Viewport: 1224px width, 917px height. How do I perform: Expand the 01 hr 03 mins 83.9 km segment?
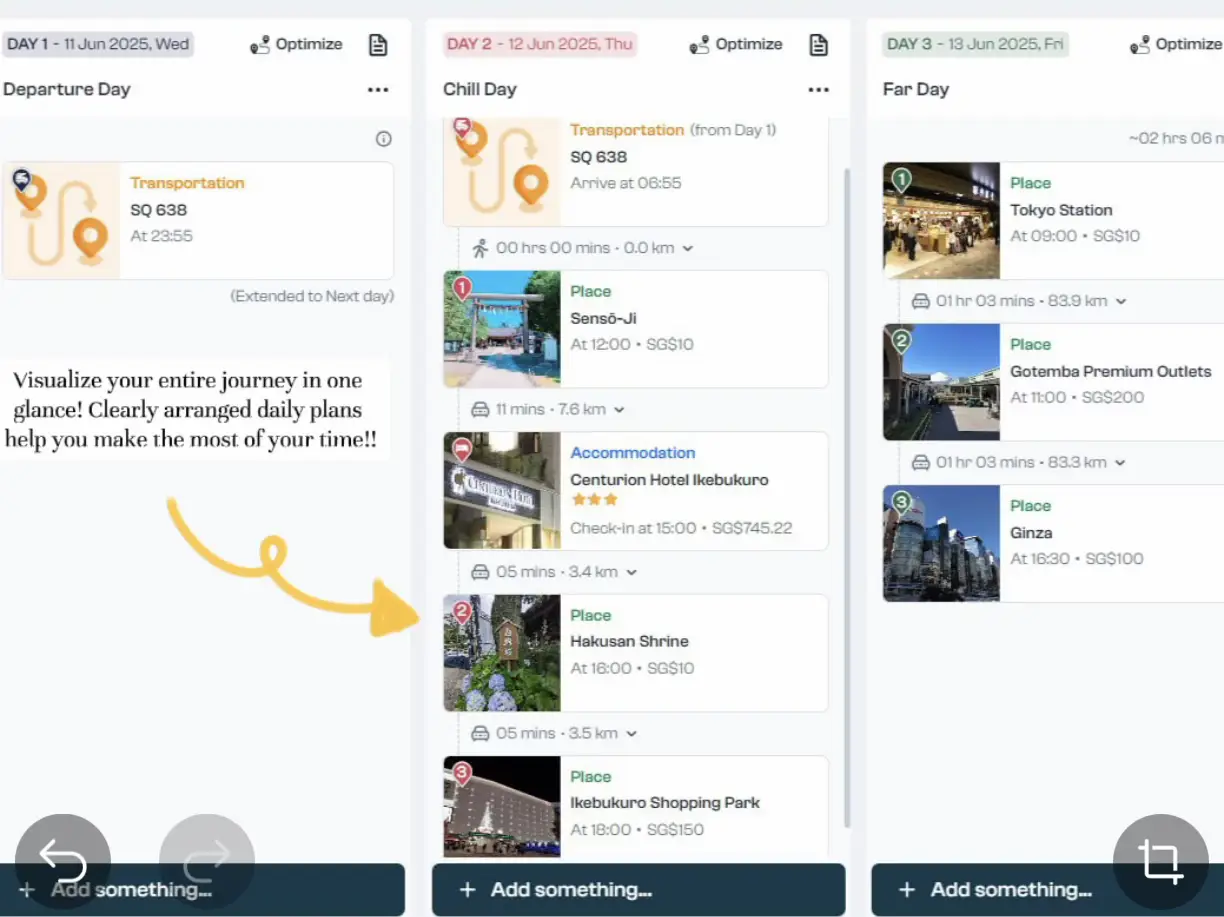tap(1120, 301)
